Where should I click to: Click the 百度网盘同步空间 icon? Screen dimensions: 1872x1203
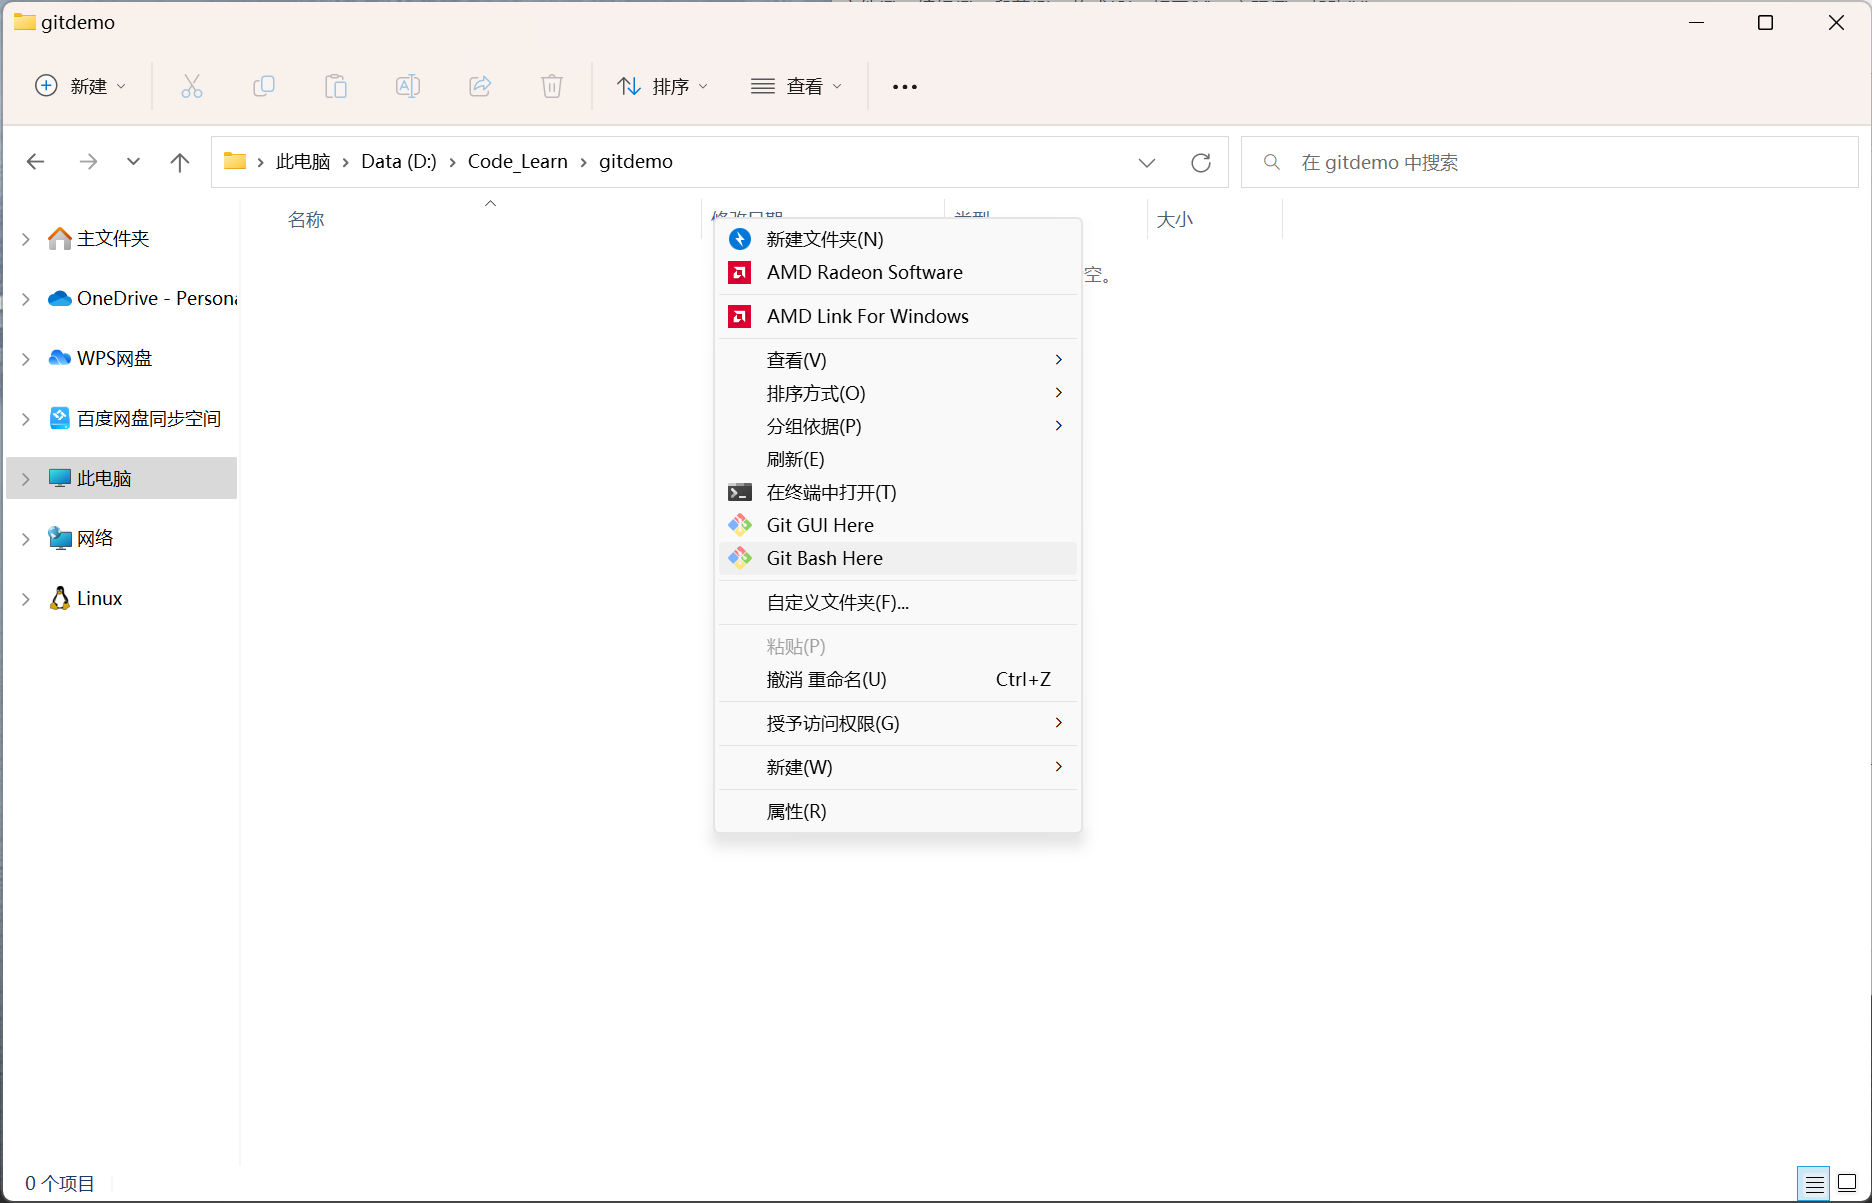click(x=60, y=418)
